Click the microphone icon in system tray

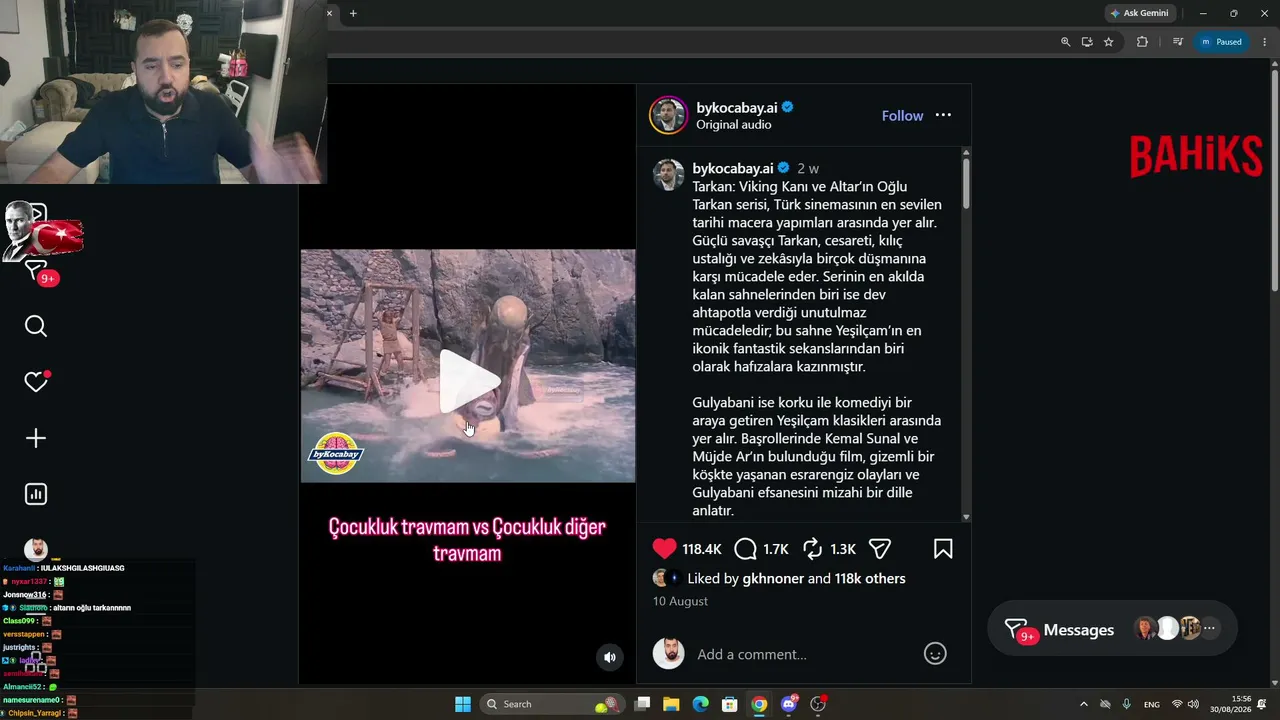point(1127,704)
